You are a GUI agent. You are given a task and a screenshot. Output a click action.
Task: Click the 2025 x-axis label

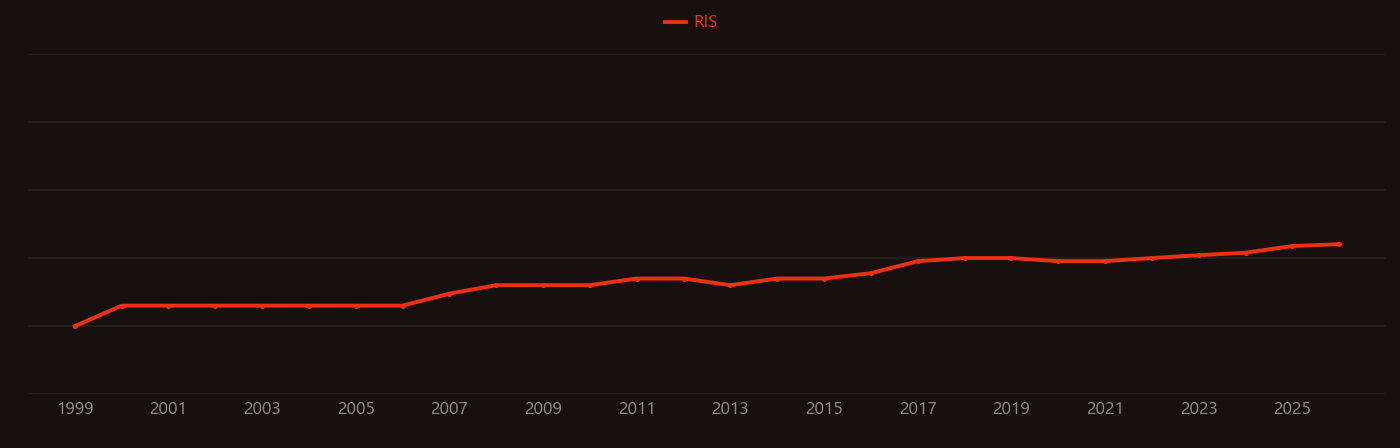[1292, 409]
